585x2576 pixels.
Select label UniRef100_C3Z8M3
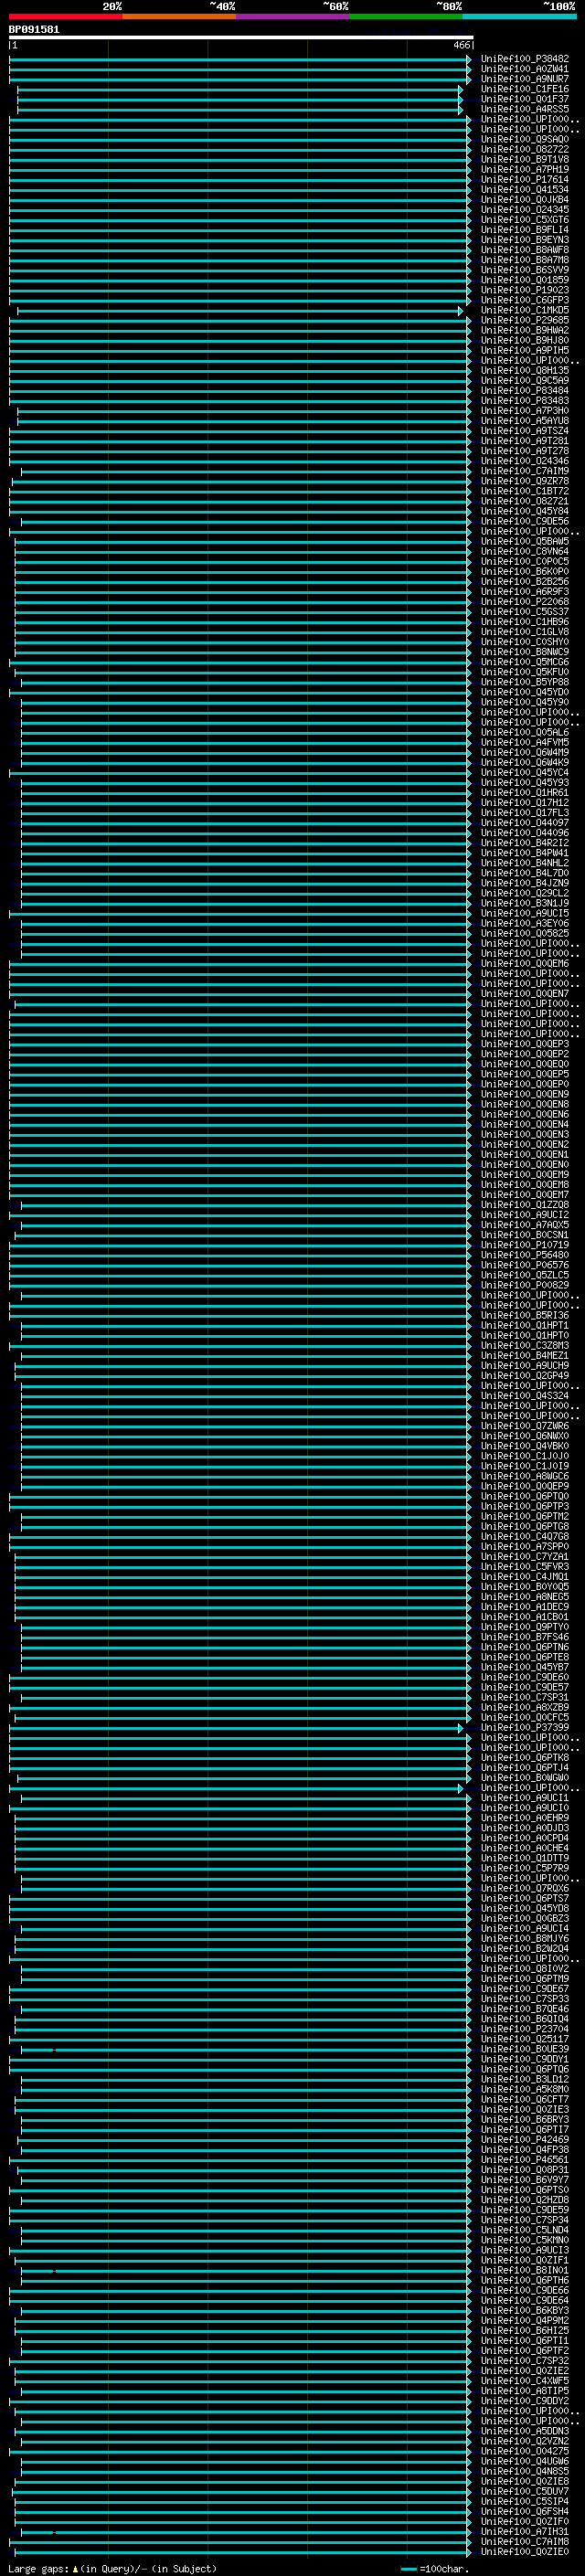coord(525,1346)
